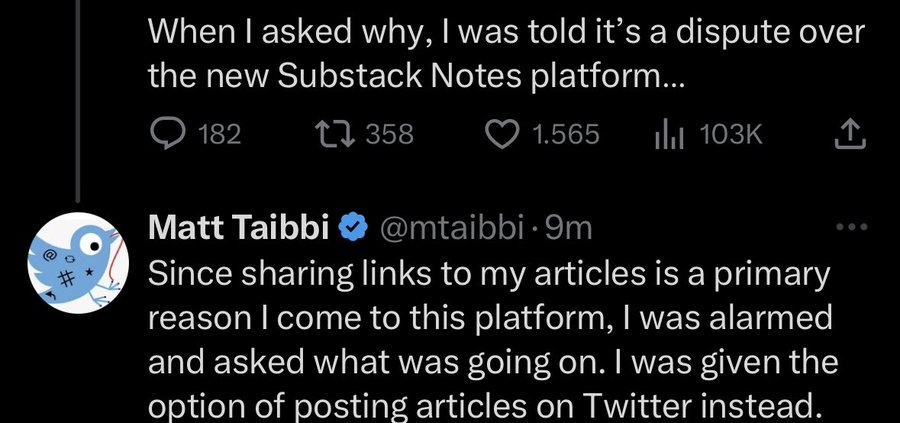Click the 103K views count
Viewport: 900px width, 423px height.
click(731, 135)
